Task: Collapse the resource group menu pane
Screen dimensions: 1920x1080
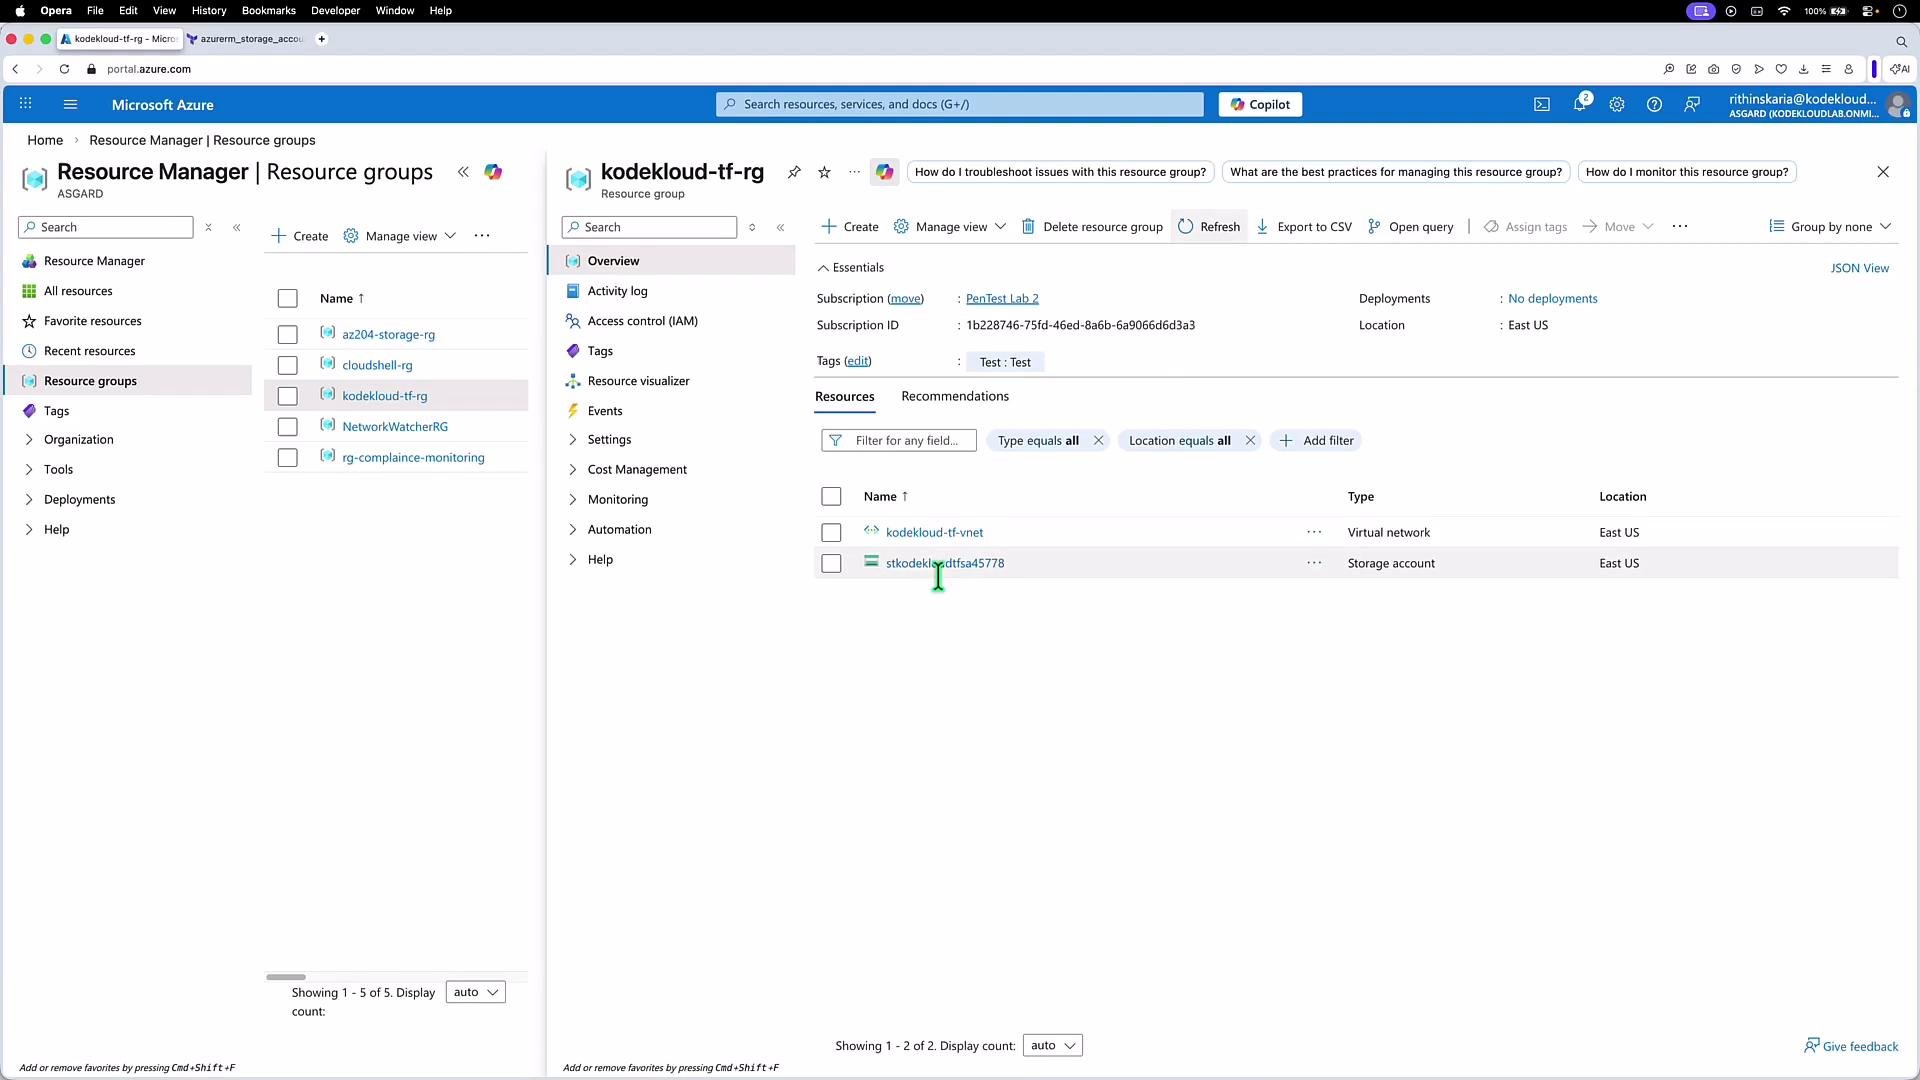Action: (780, 227)
